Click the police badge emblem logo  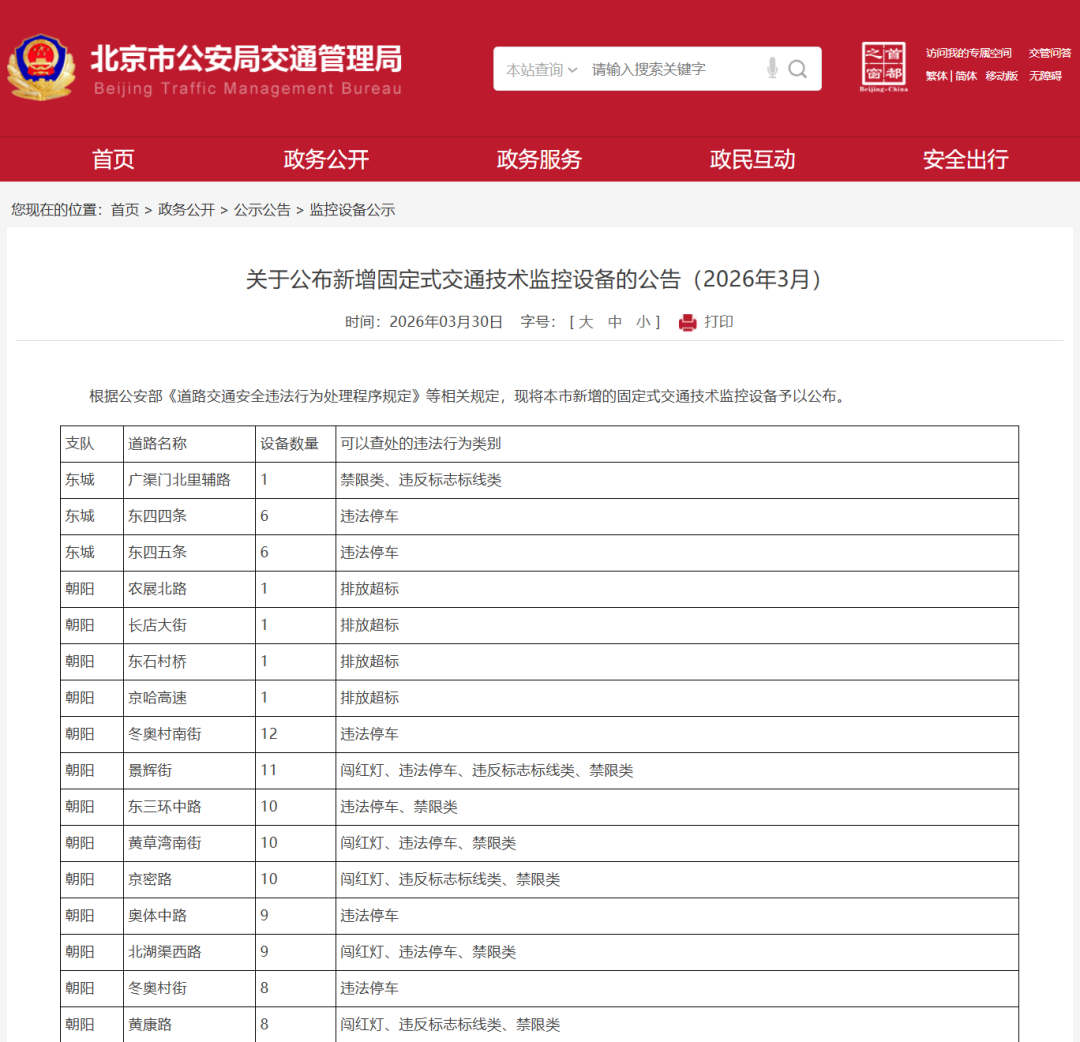click(x=41, y=68)
